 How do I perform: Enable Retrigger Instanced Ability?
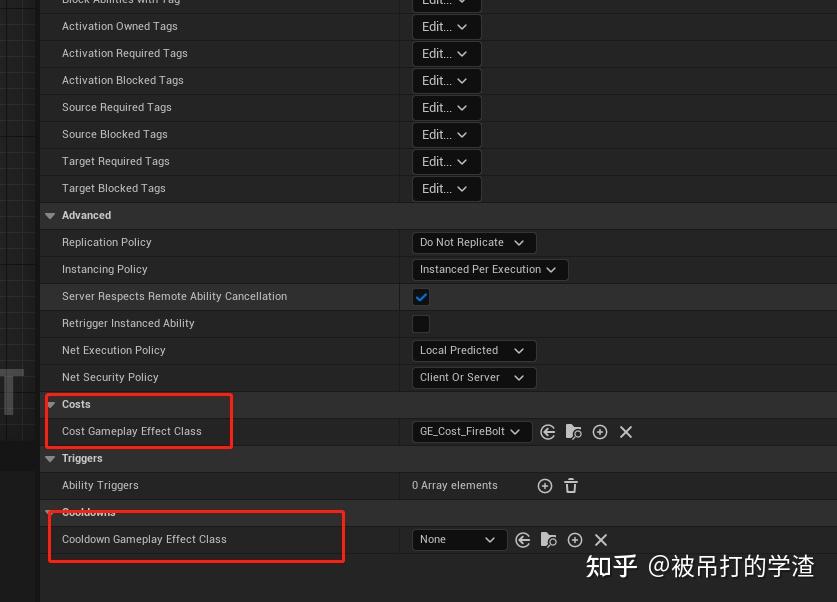[x=420, y=323]
